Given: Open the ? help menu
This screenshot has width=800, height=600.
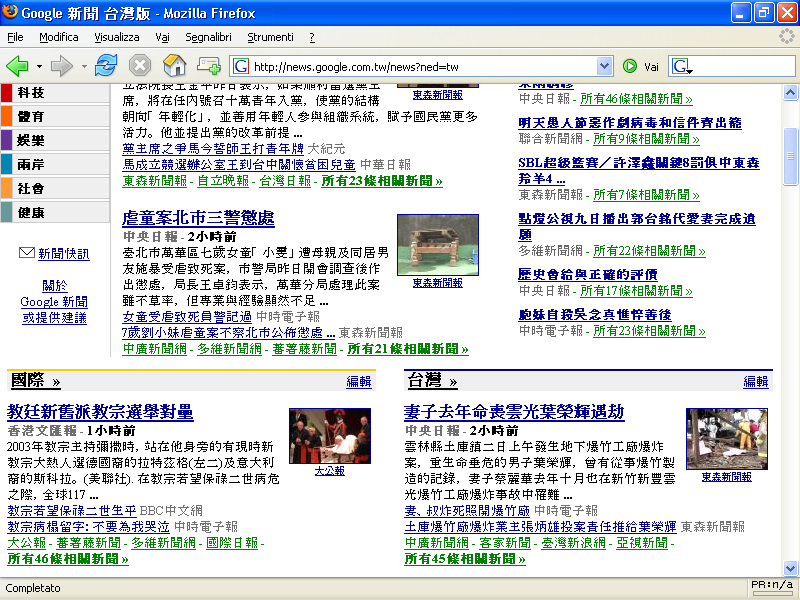Looking at the screenshot, I should point(312,37).
